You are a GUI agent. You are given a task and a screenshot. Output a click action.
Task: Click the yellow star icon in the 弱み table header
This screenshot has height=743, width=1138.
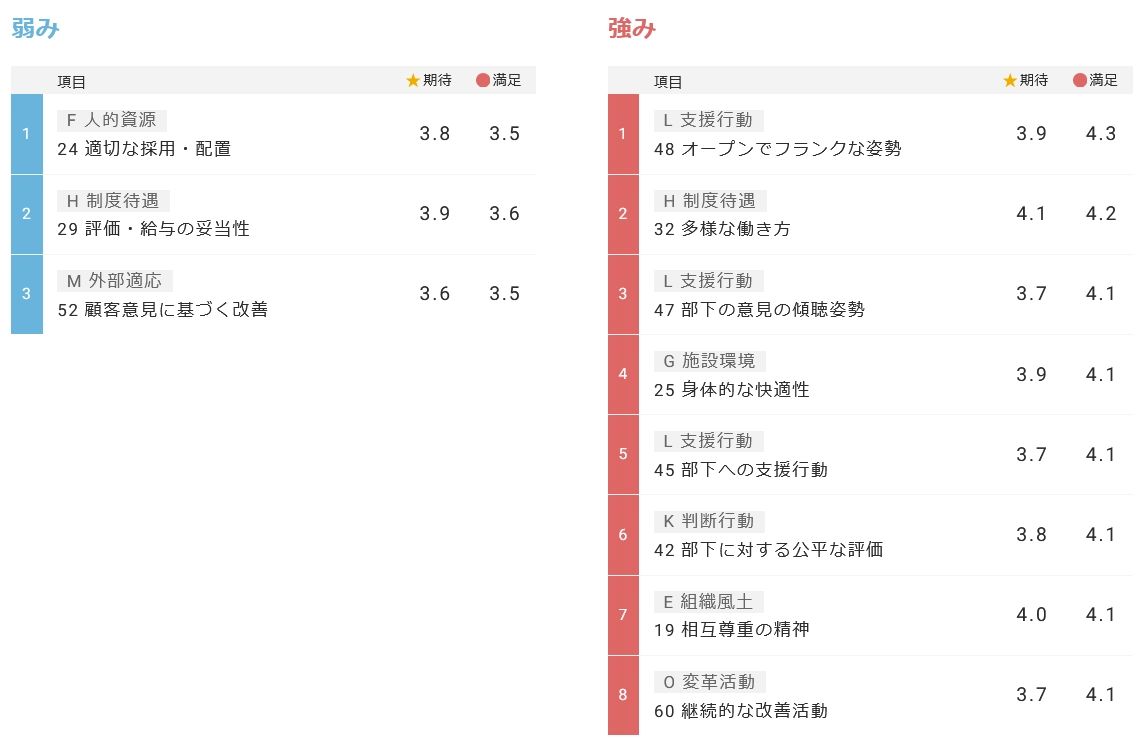(x=413, y=81)
